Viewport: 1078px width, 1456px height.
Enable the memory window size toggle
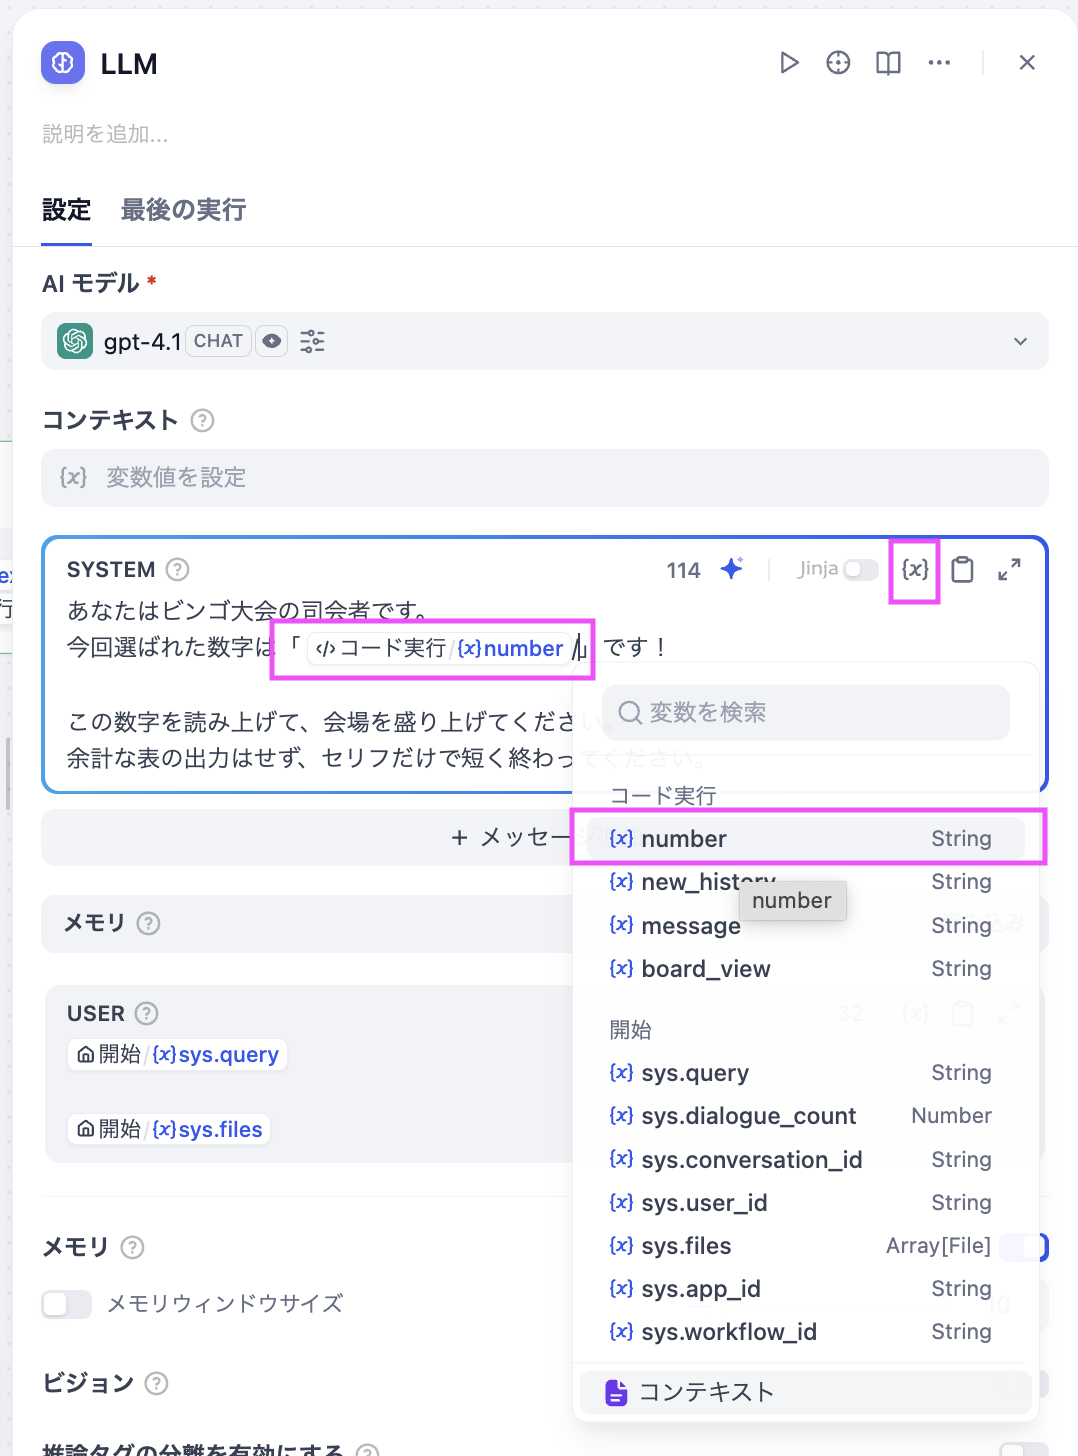(67, 1304)
